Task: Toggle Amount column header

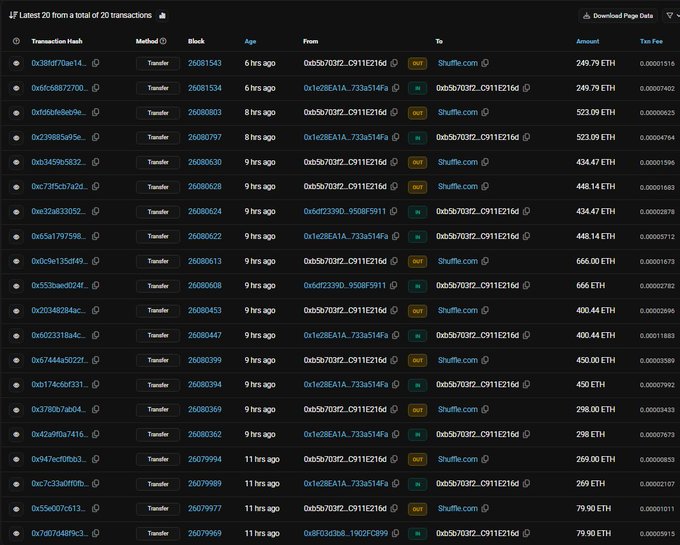Action: click(588, 42)
